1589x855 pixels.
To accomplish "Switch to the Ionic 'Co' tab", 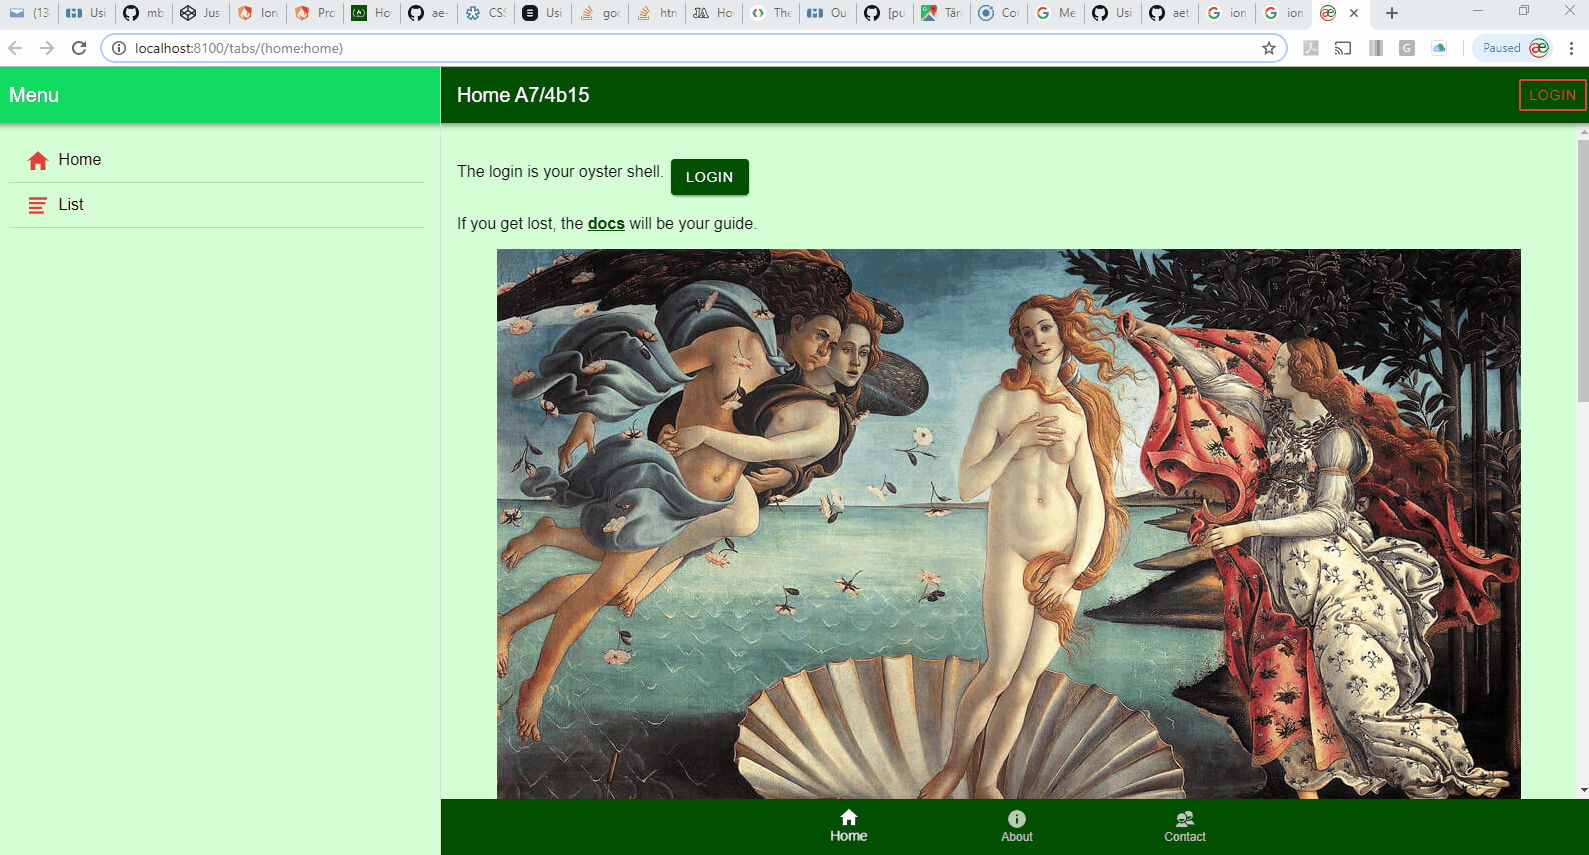I will coord(998,13).
